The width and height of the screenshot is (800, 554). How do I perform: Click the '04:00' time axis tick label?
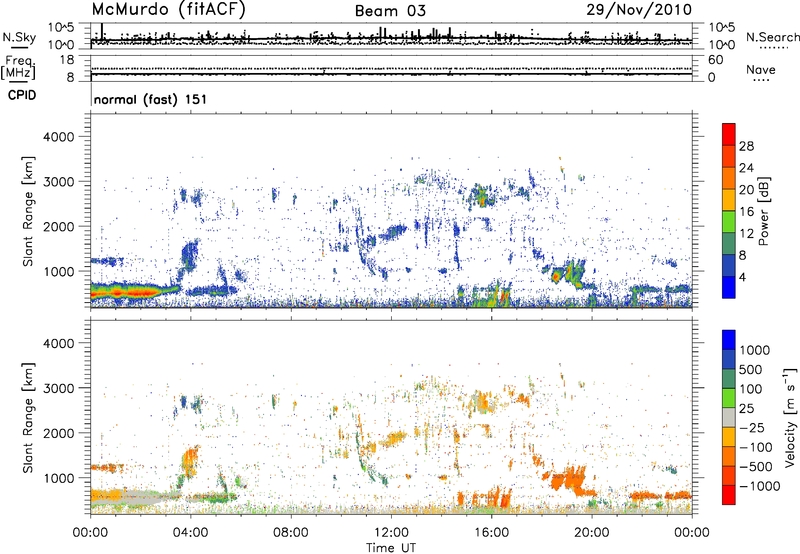click(x=190, y=533)
